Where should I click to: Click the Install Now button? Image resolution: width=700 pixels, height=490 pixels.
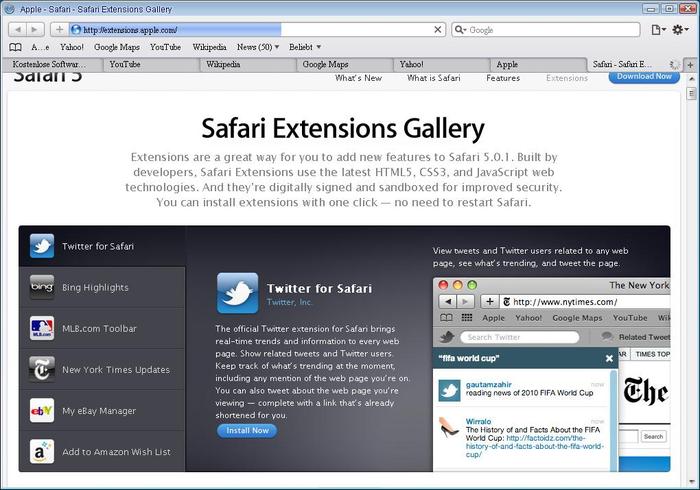[247, 431]
